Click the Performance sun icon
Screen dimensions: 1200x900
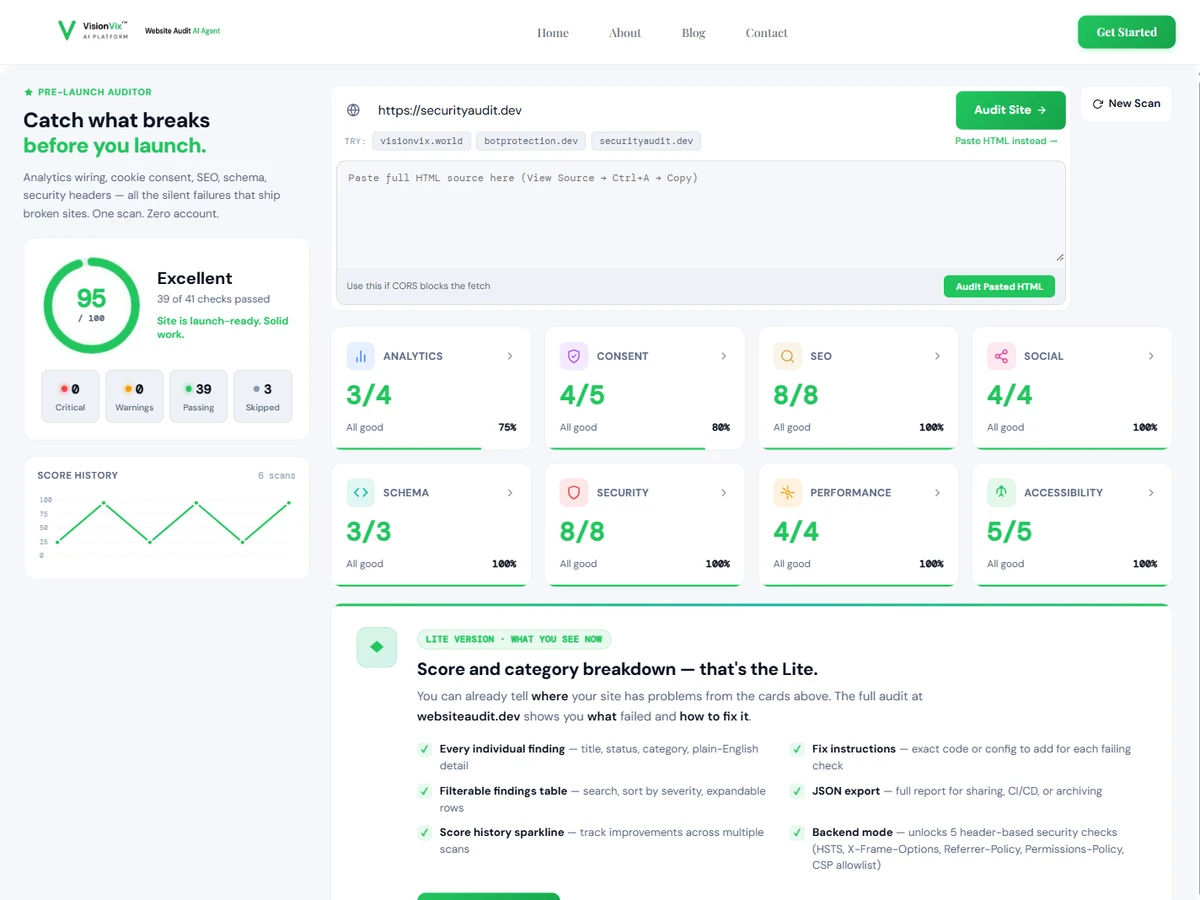pos(788,492)
